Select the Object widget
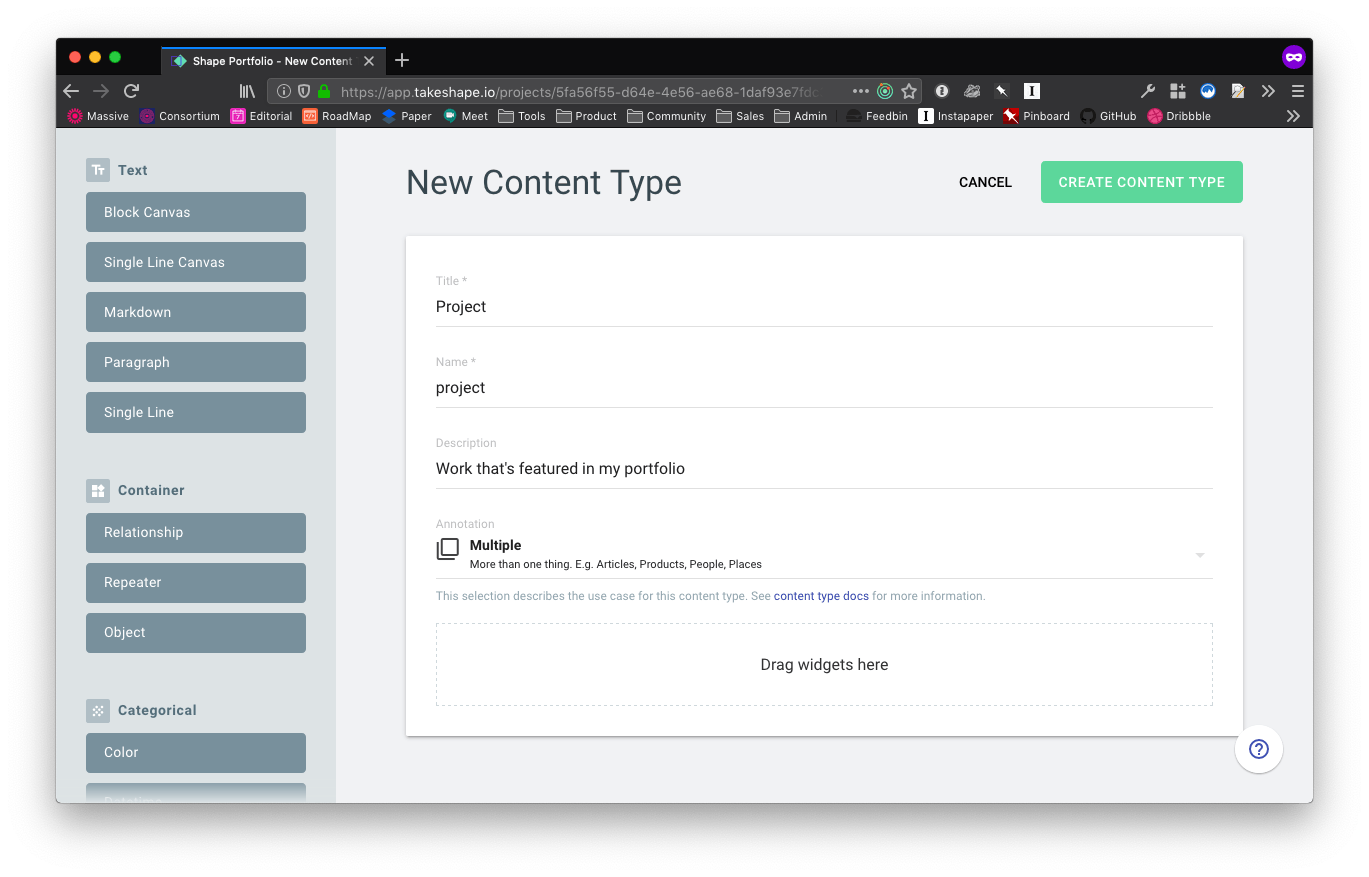 196,632
